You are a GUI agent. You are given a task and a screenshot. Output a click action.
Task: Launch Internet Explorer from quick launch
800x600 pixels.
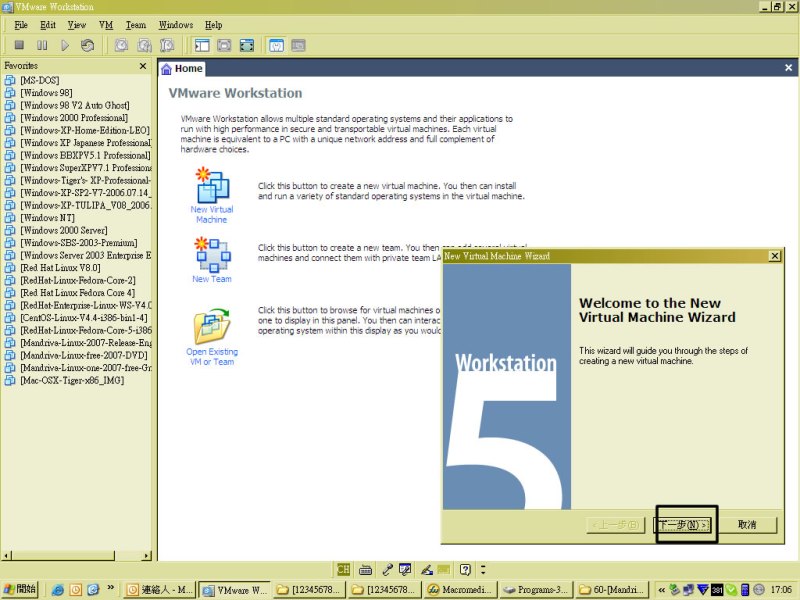pos(58,590)
